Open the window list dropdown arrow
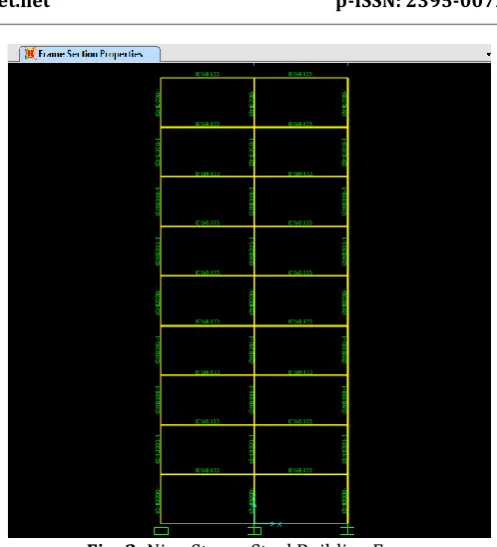The height and width of the screenshot is (547, 497). point(488,54)
